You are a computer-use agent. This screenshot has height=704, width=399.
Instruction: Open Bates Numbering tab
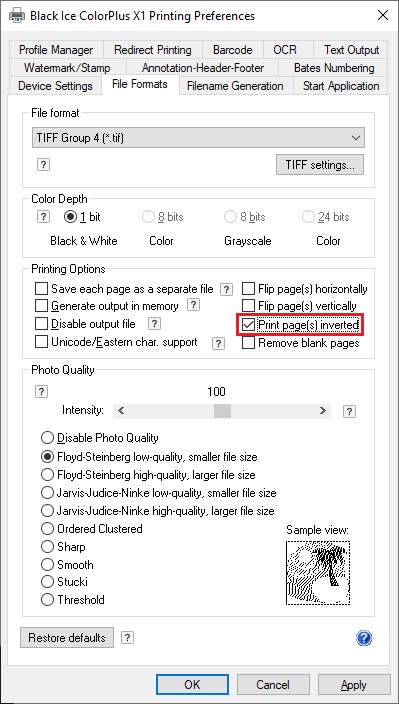334,68
